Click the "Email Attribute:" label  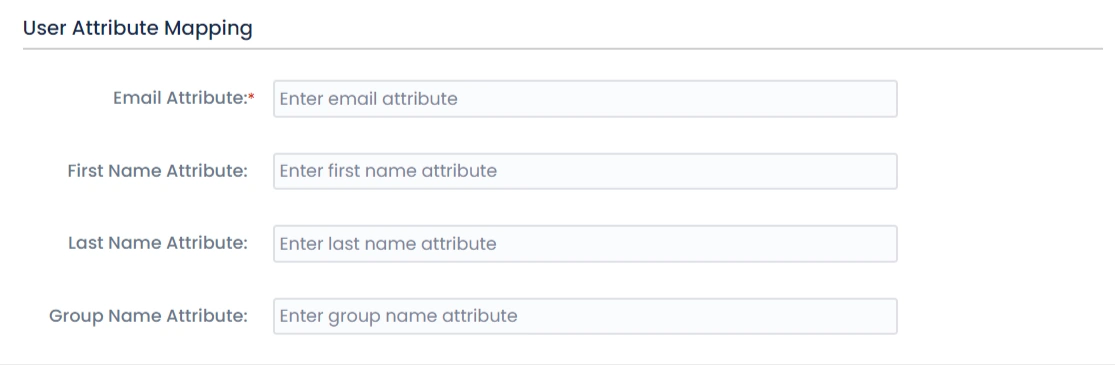180,99
